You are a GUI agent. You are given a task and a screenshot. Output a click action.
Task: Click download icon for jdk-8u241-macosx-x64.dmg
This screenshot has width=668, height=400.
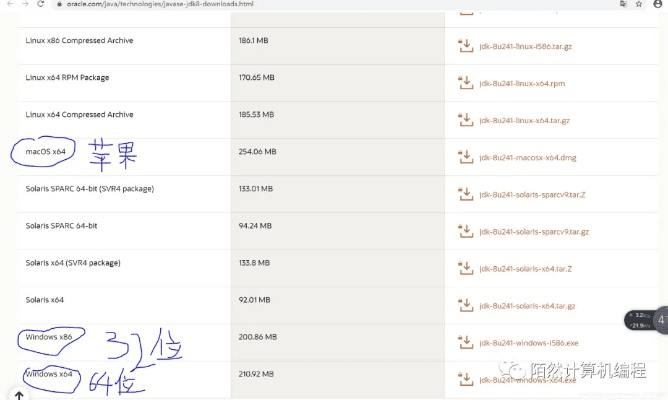point(464,157)
